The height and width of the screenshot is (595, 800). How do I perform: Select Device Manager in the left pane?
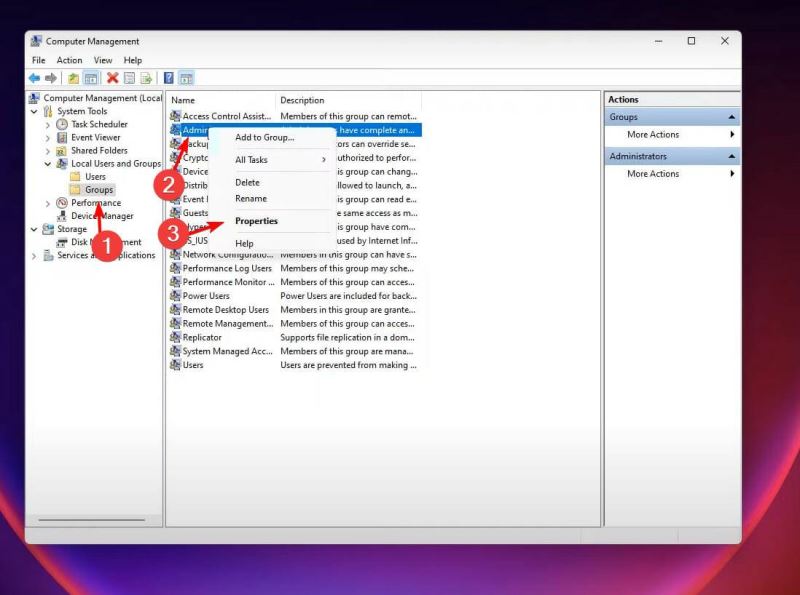tap(102, 215)
